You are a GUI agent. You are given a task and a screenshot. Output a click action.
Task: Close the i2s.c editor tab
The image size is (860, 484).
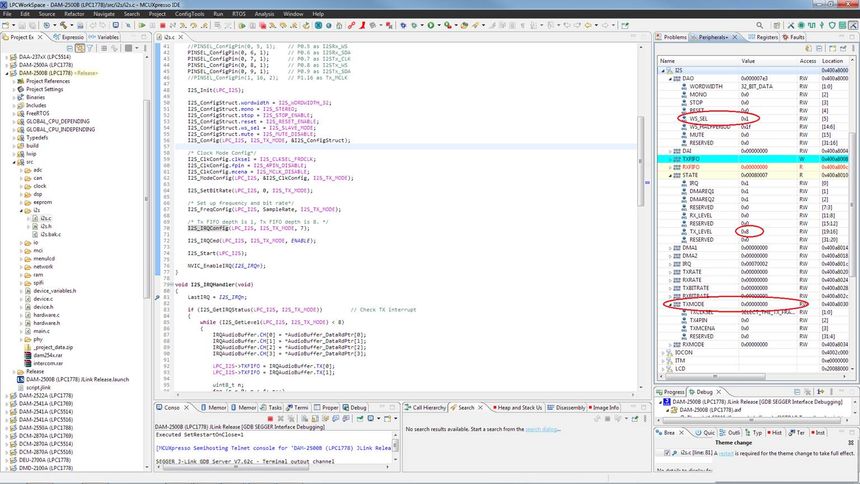point(182,37)
